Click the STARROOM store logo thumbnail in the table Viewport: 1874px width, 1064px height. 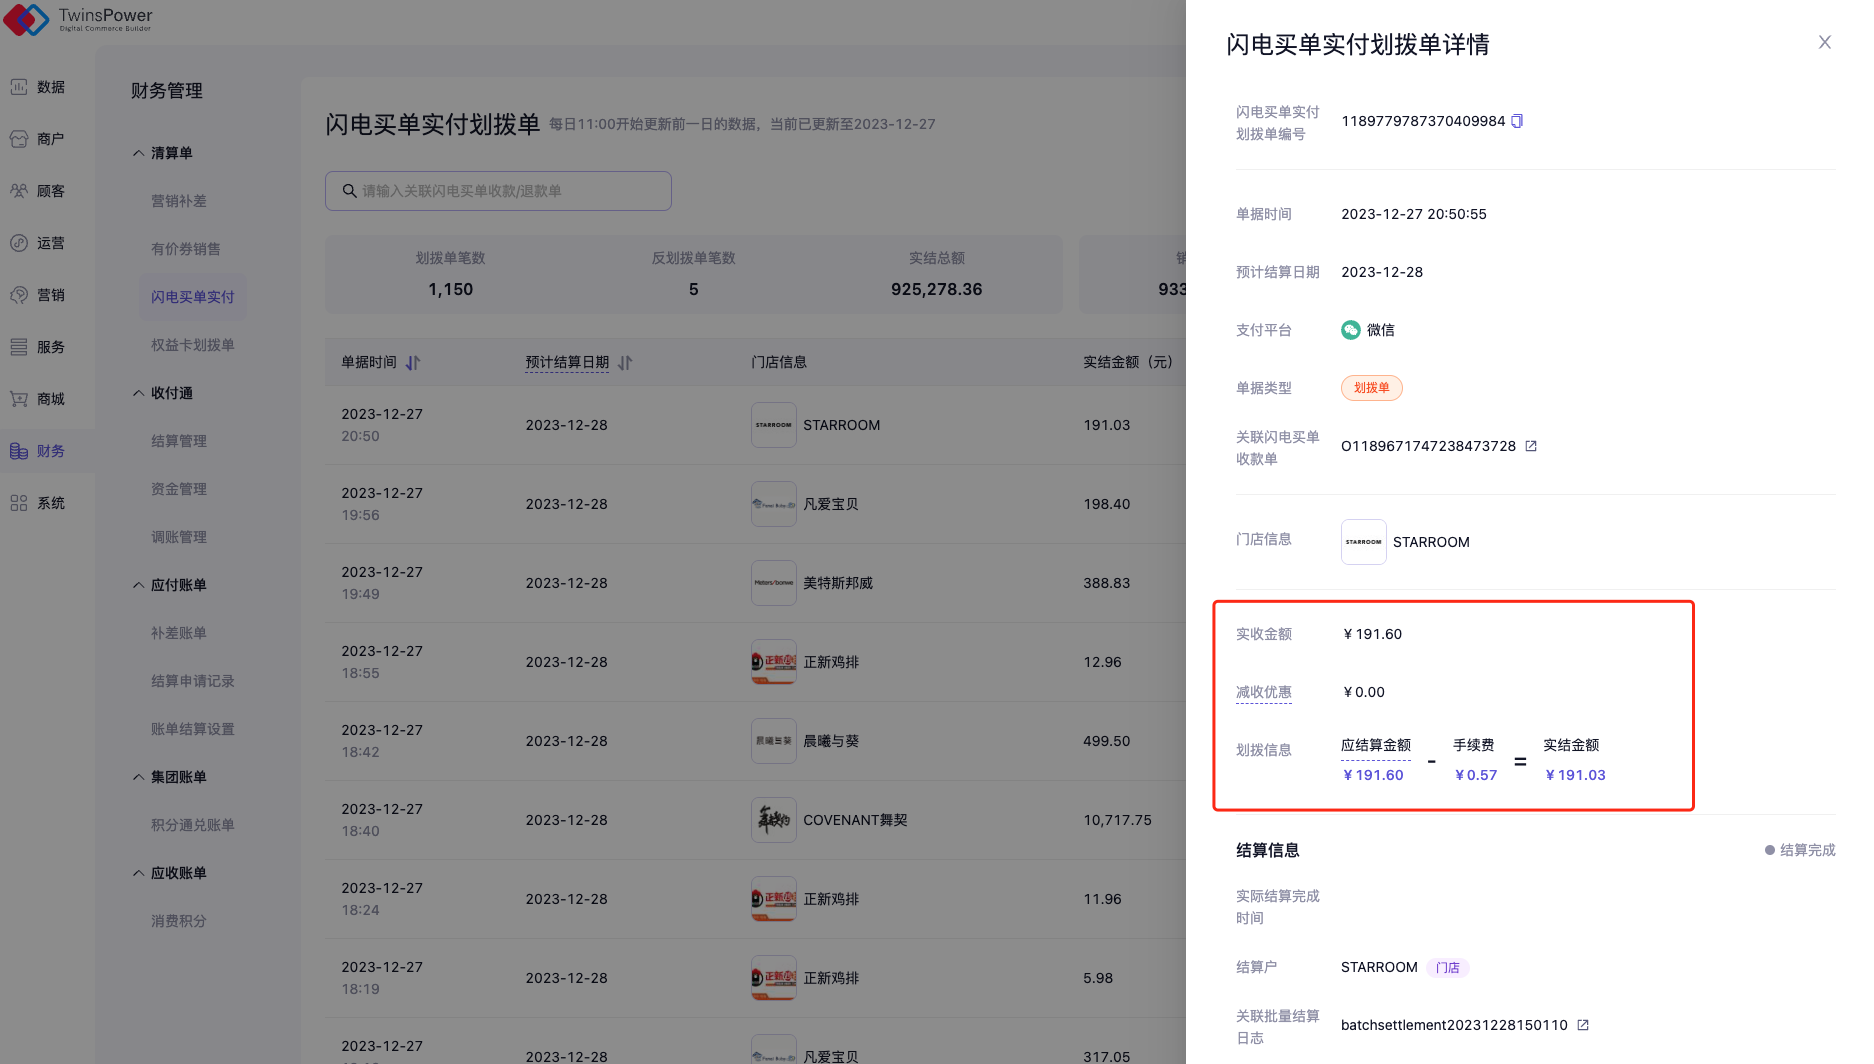tap(773, 425)
